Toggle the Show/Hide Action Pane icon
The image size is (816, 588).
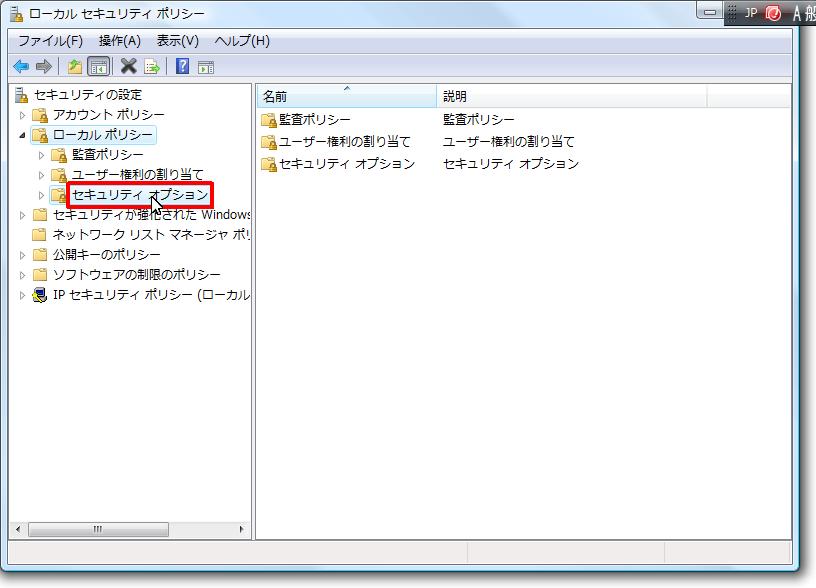coord(206,67)
